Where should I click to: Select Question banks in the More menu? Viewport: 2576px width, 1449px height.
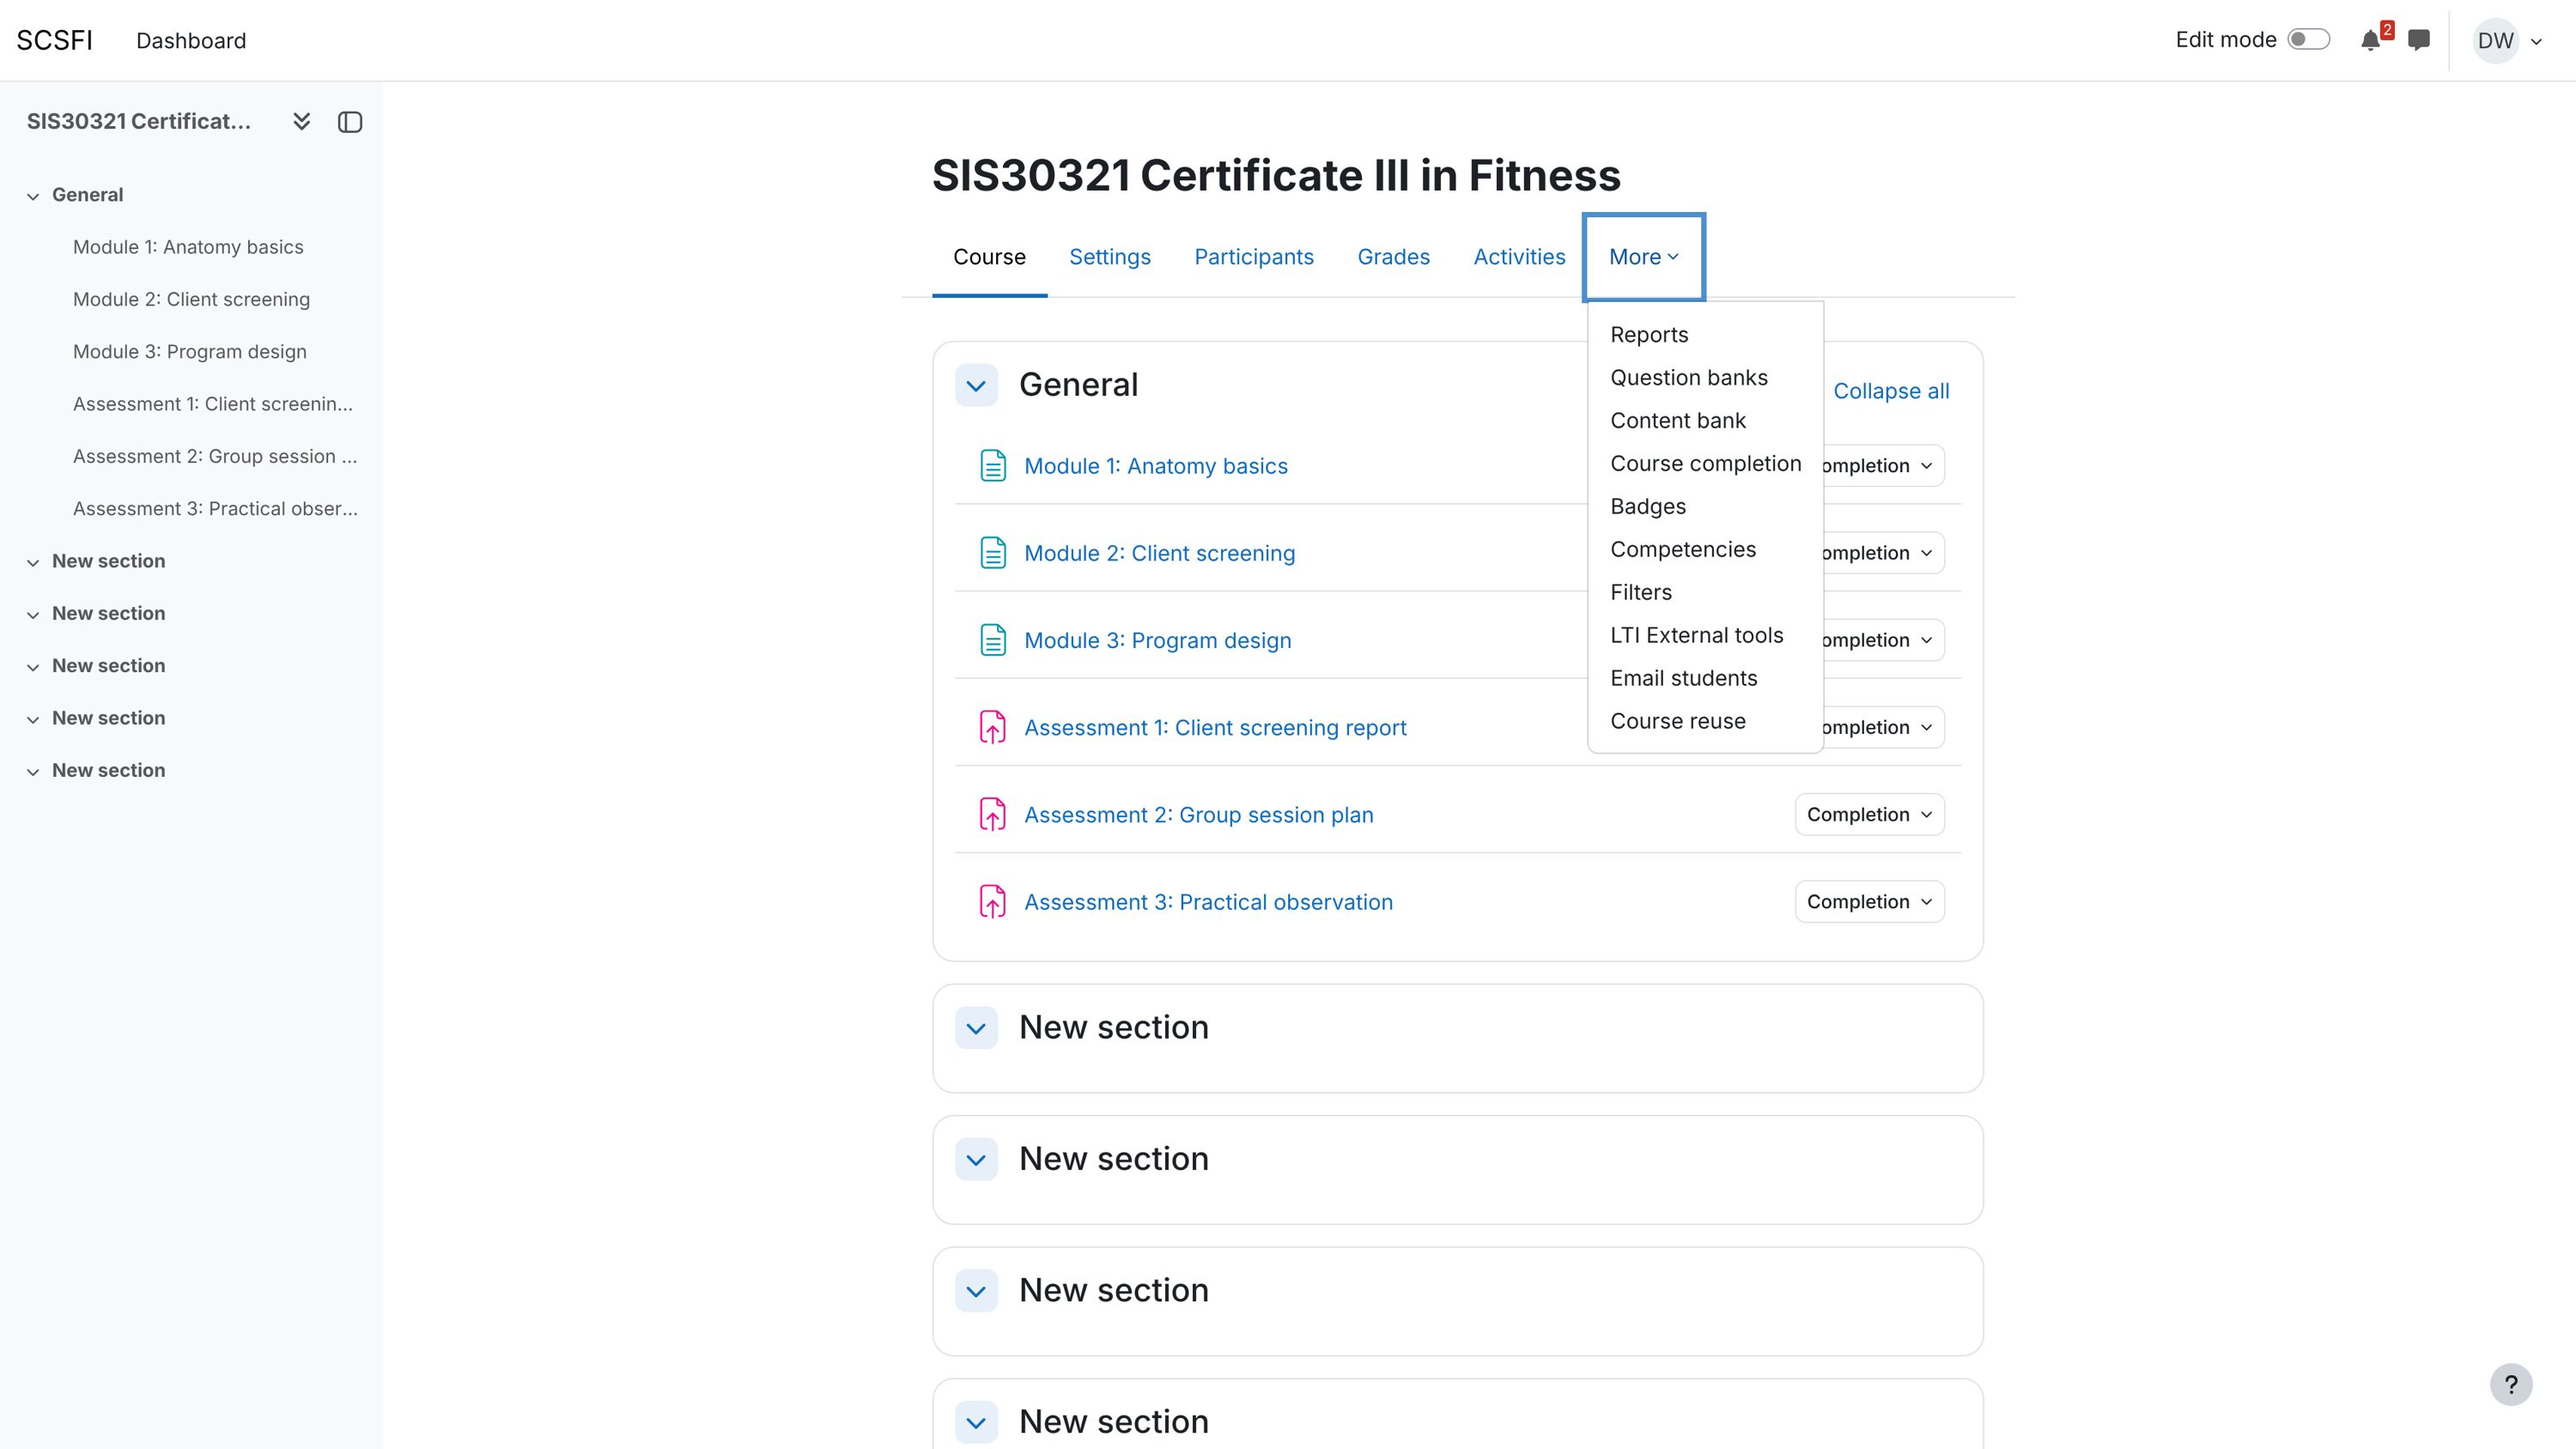(1689, 378)
